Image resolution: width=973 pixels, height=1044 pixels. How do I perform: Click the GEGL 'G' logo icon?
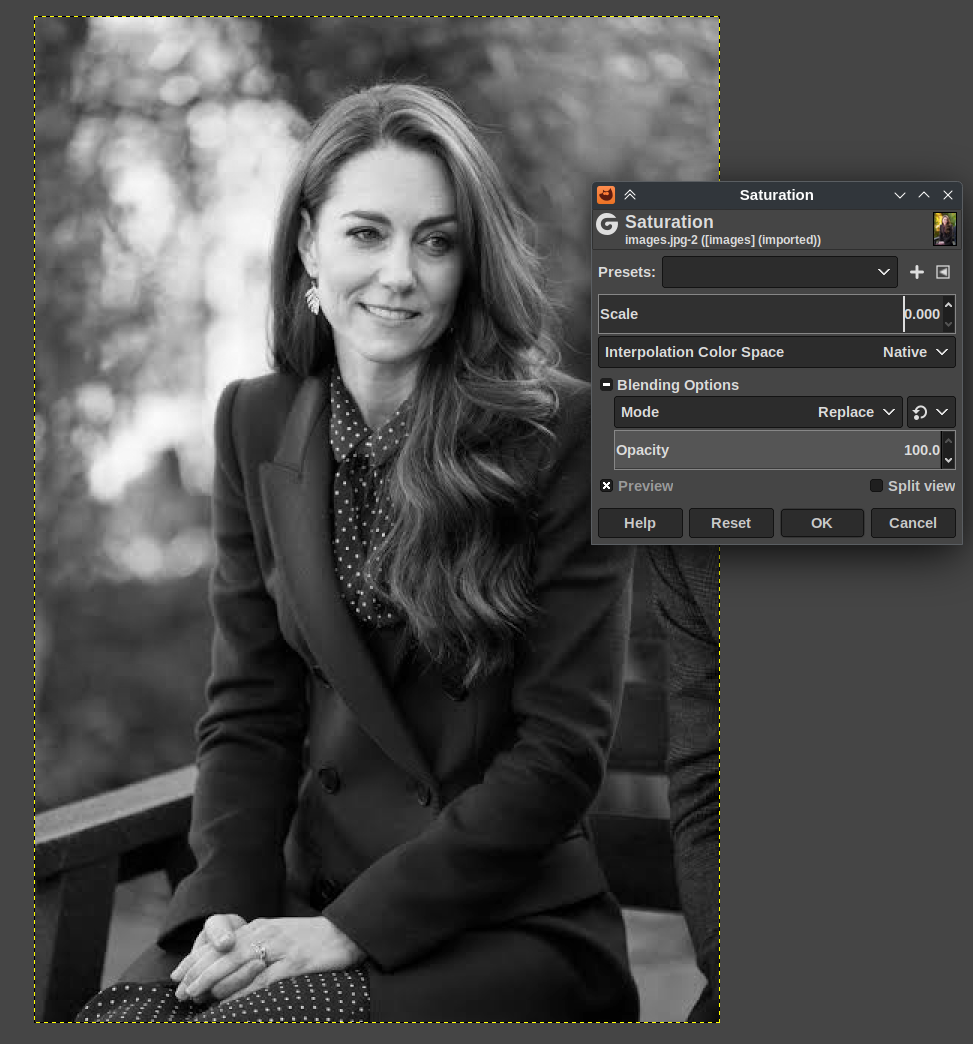607,224
